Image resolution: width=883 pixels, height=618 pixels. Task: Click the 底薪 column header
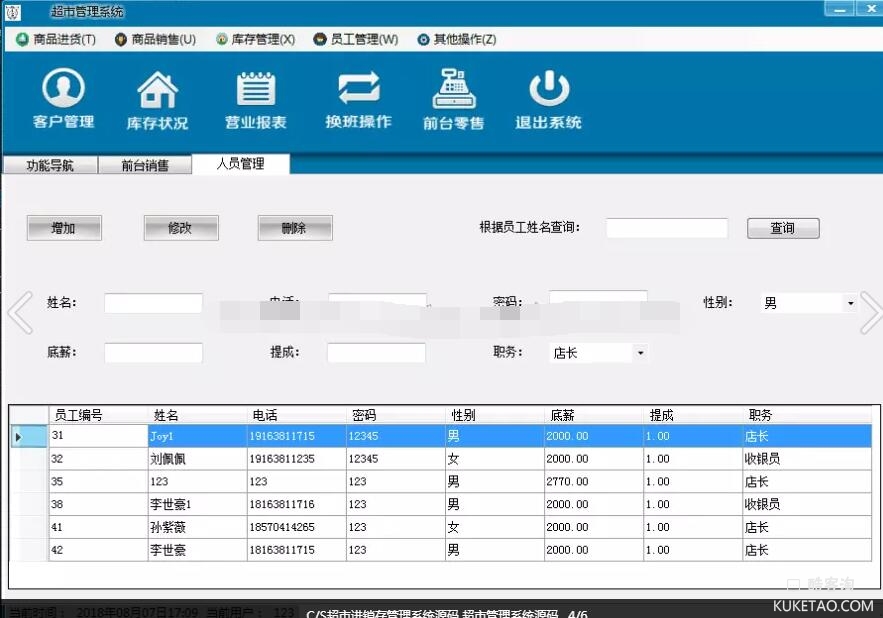pyautogui.click(x=594, y=415)
